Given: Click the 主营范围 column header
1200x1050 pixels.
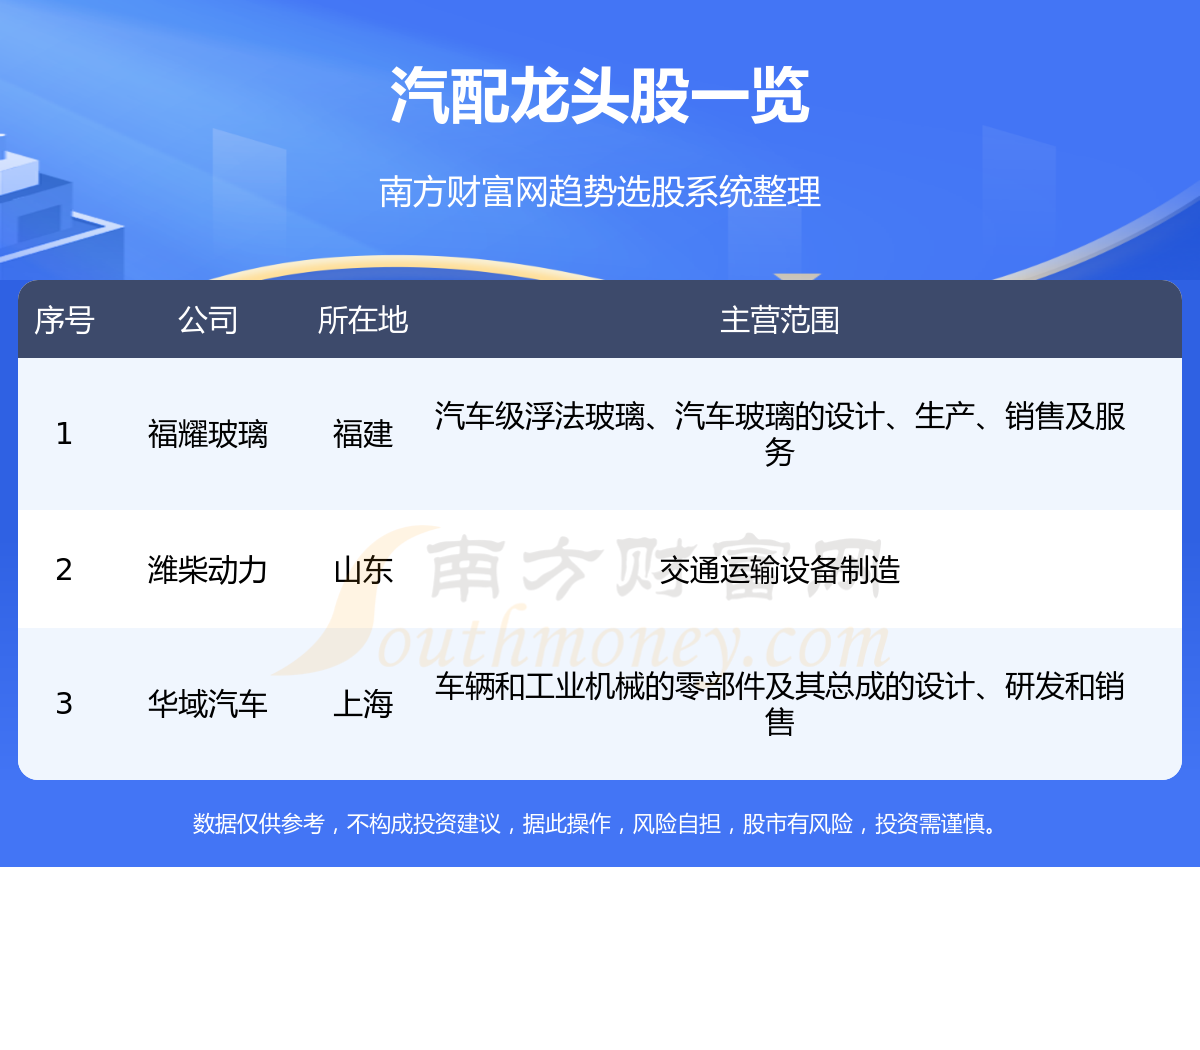Looking at the screenshot, I should pos(780,320).
